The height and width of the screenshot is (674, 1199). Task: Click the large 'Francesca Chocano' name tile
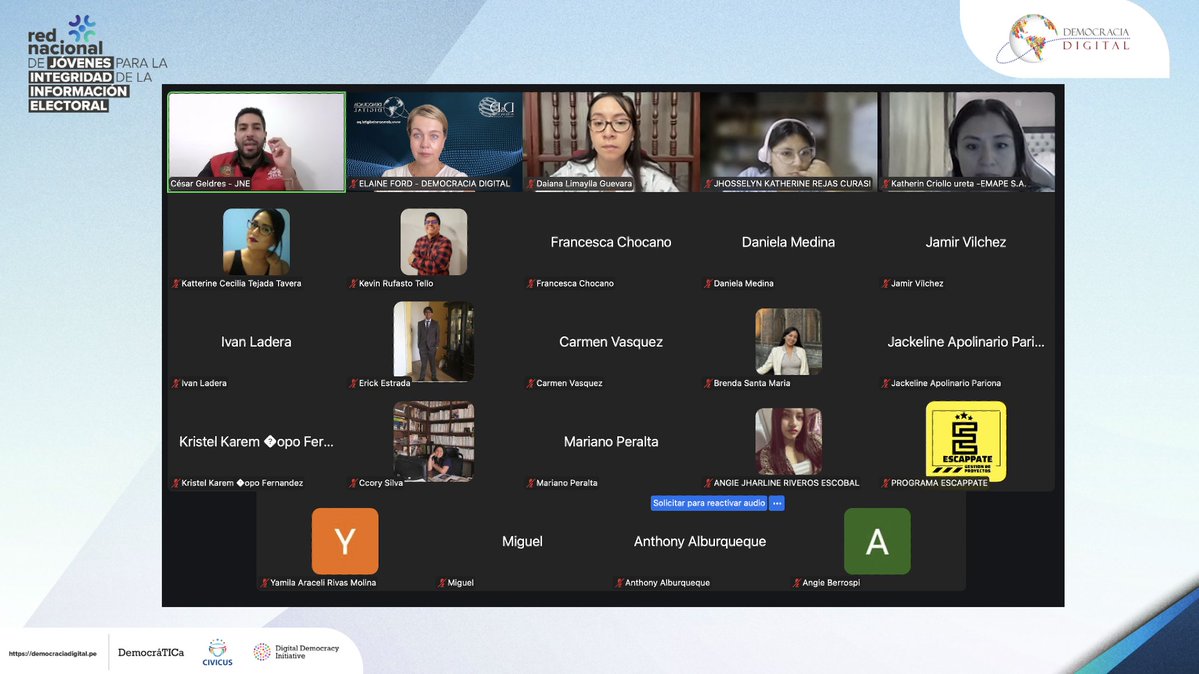(611, 242)
